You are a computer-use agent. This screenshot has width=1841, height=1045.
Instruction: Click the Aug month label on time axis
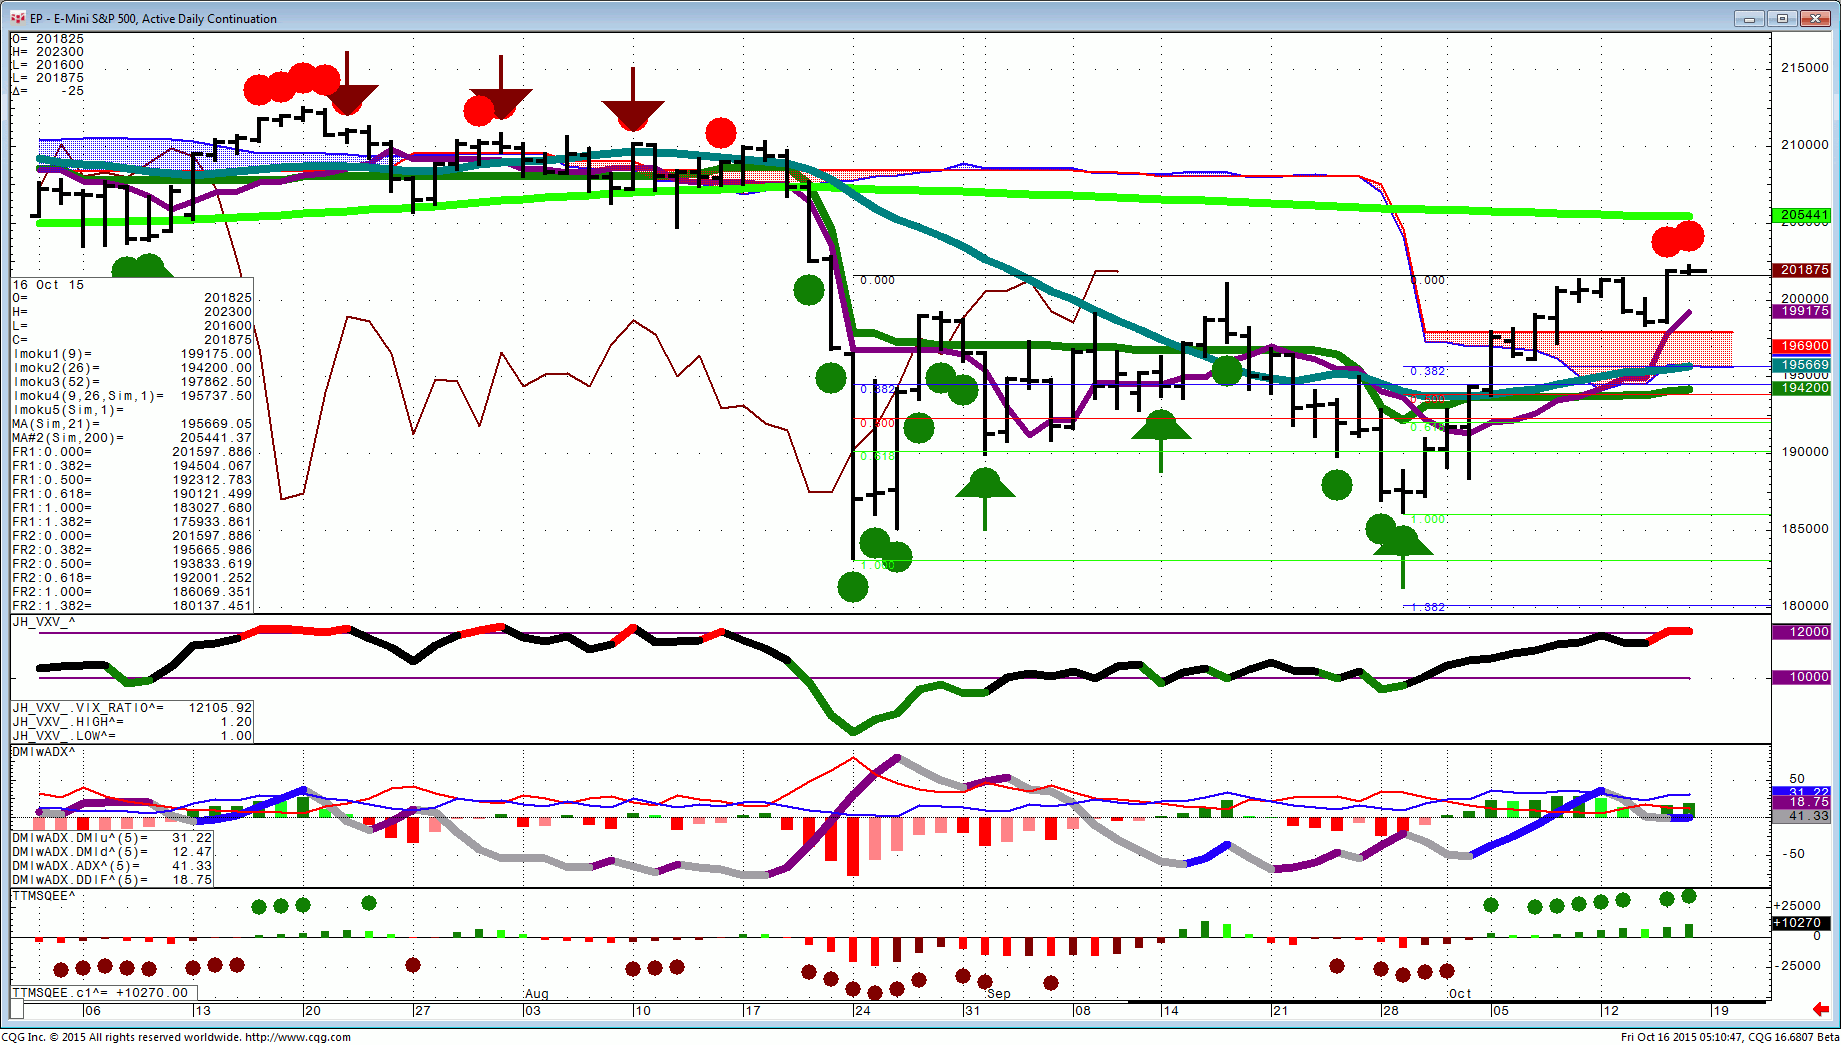537,994
